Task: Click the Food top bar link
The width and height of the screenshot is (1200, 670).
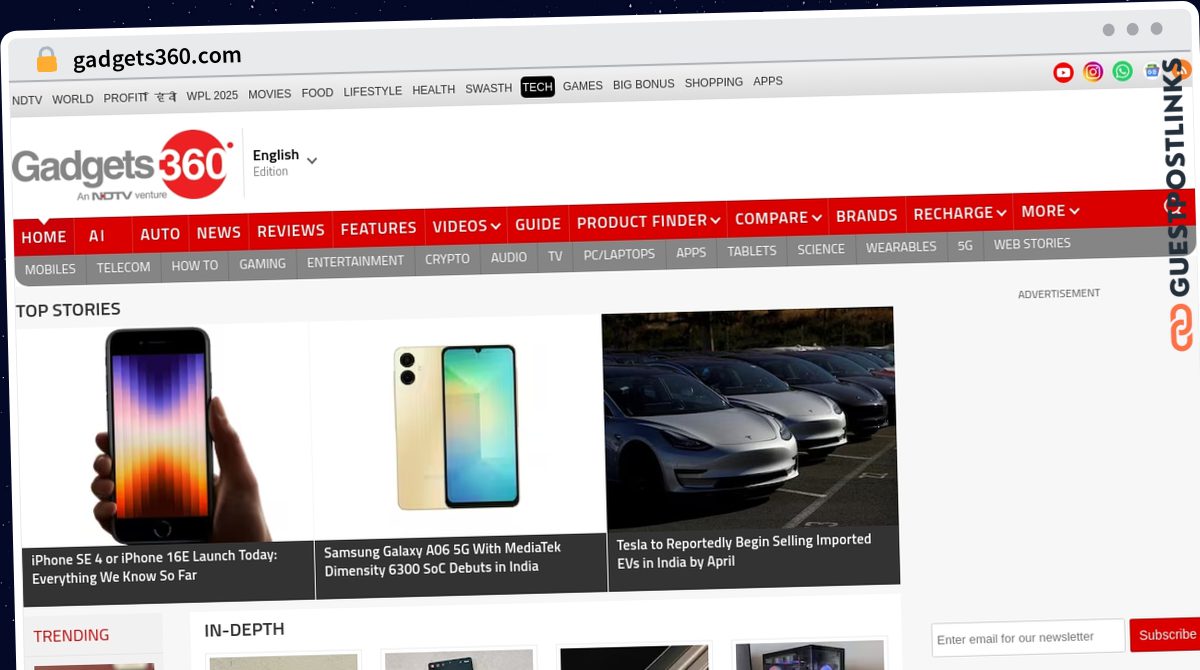Action: [x=317, y=93]
